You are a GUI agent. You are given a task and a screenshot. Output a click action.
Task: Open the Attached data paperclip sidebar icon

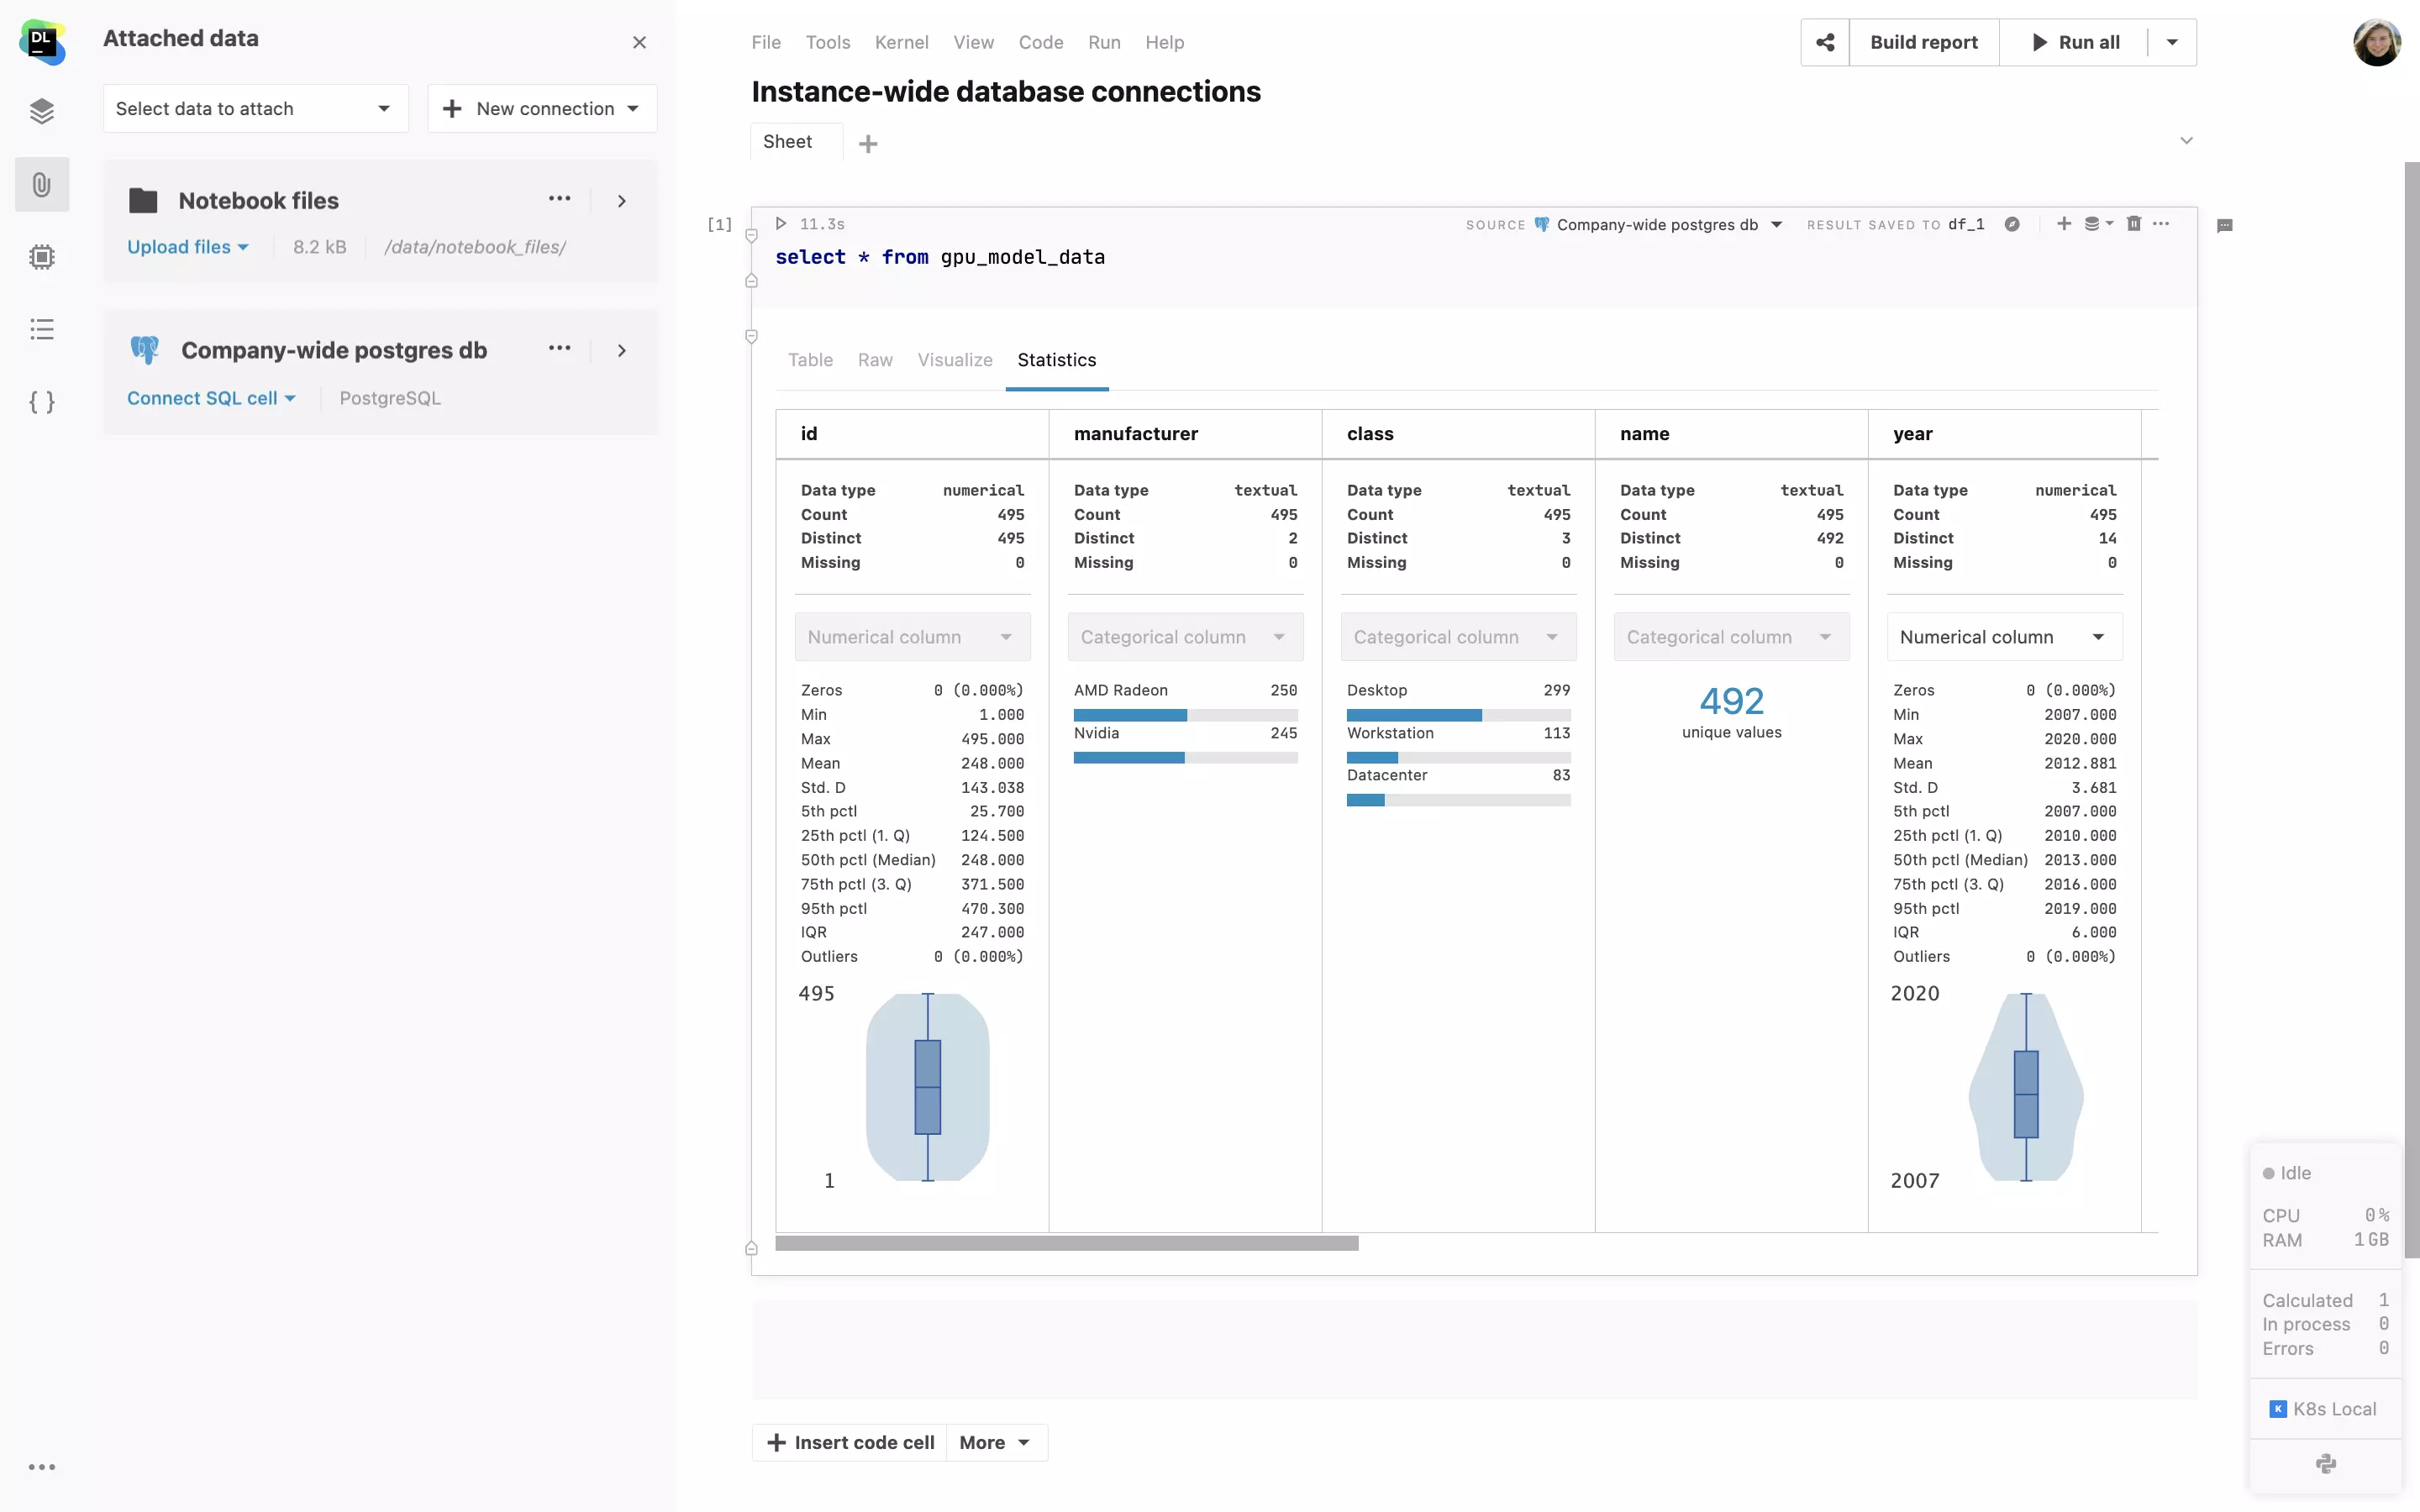point(41,184)
